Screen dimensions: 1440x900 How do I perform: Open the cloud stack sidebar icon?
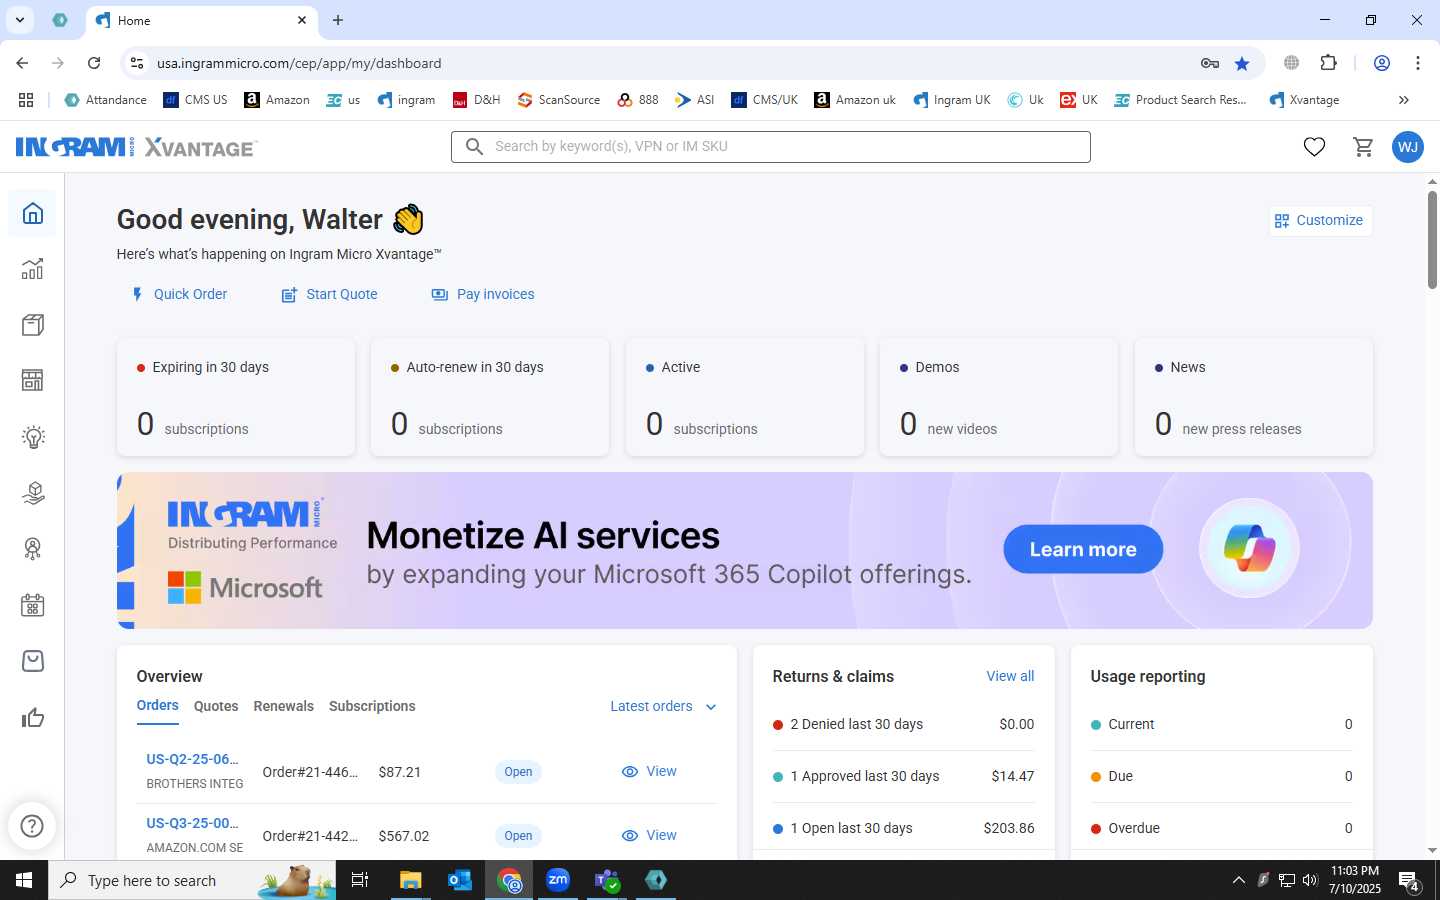[x=33, y=493]
